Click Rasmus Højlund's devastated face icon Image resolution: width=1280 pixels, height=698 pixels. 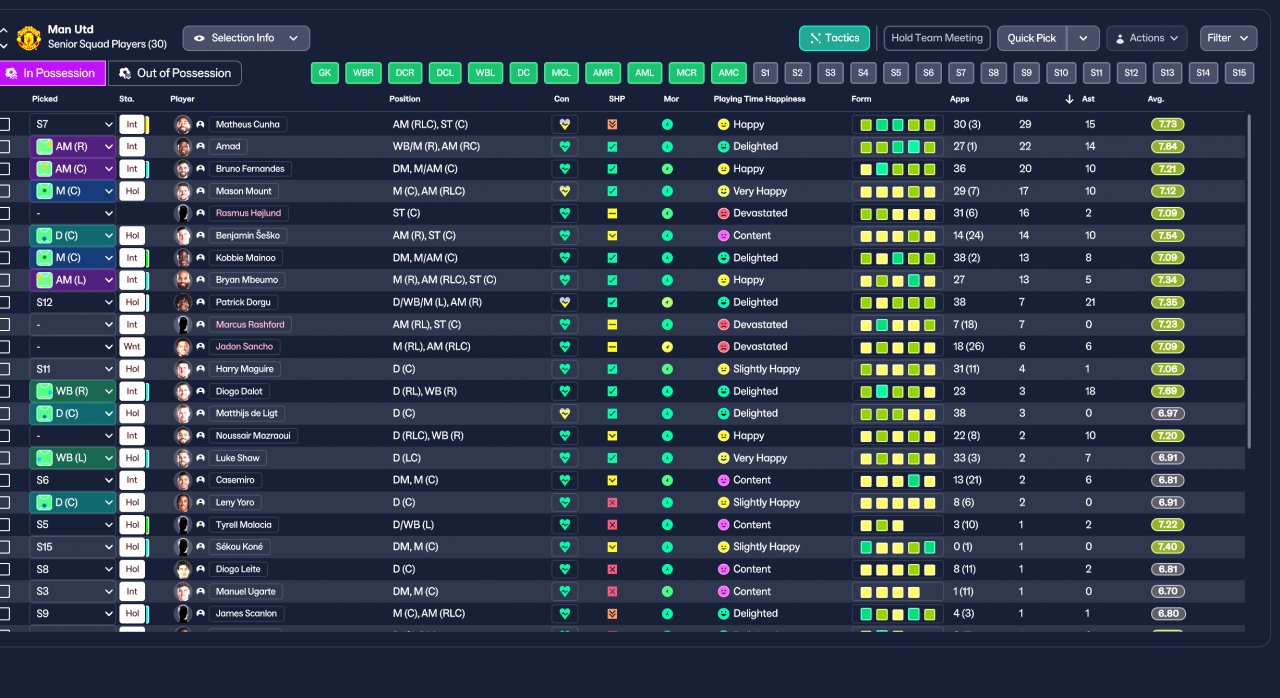tap(723, 213)
